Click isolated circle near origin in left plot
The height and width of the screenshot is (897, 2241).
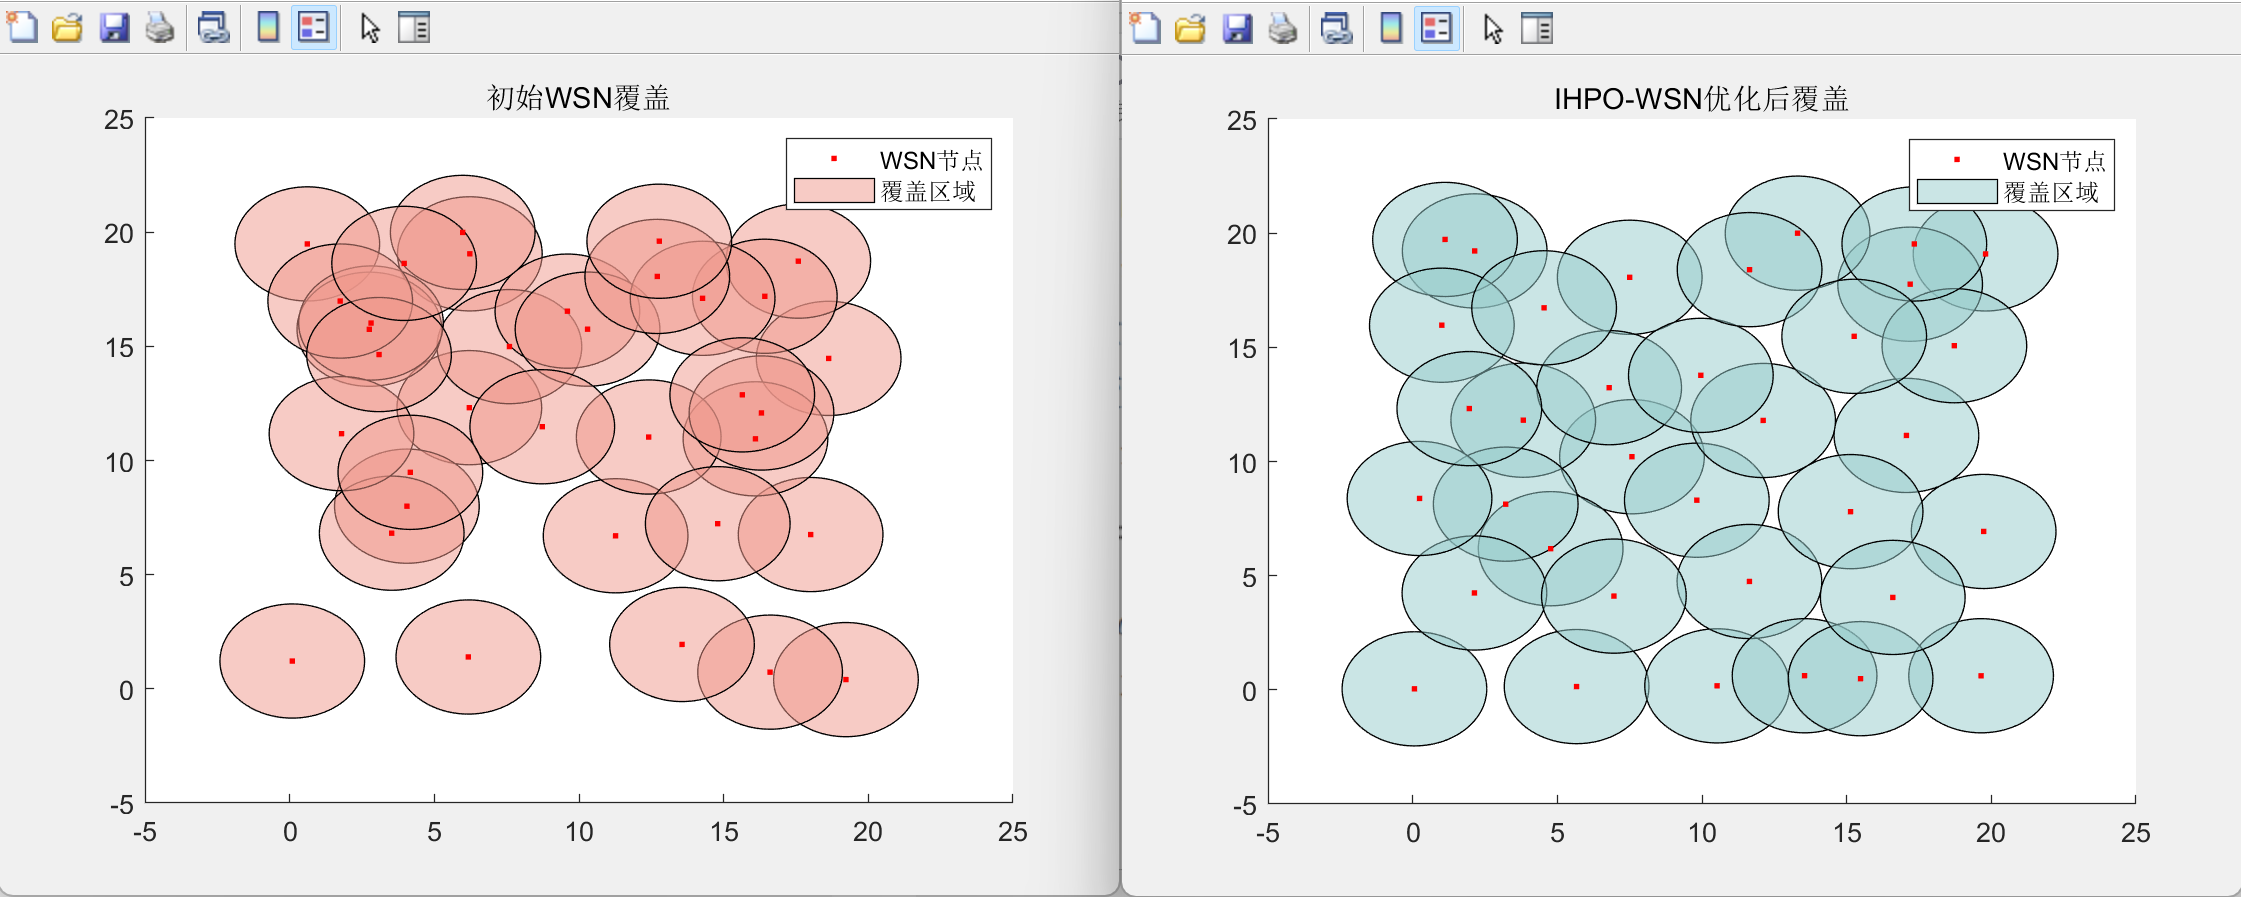292,661
